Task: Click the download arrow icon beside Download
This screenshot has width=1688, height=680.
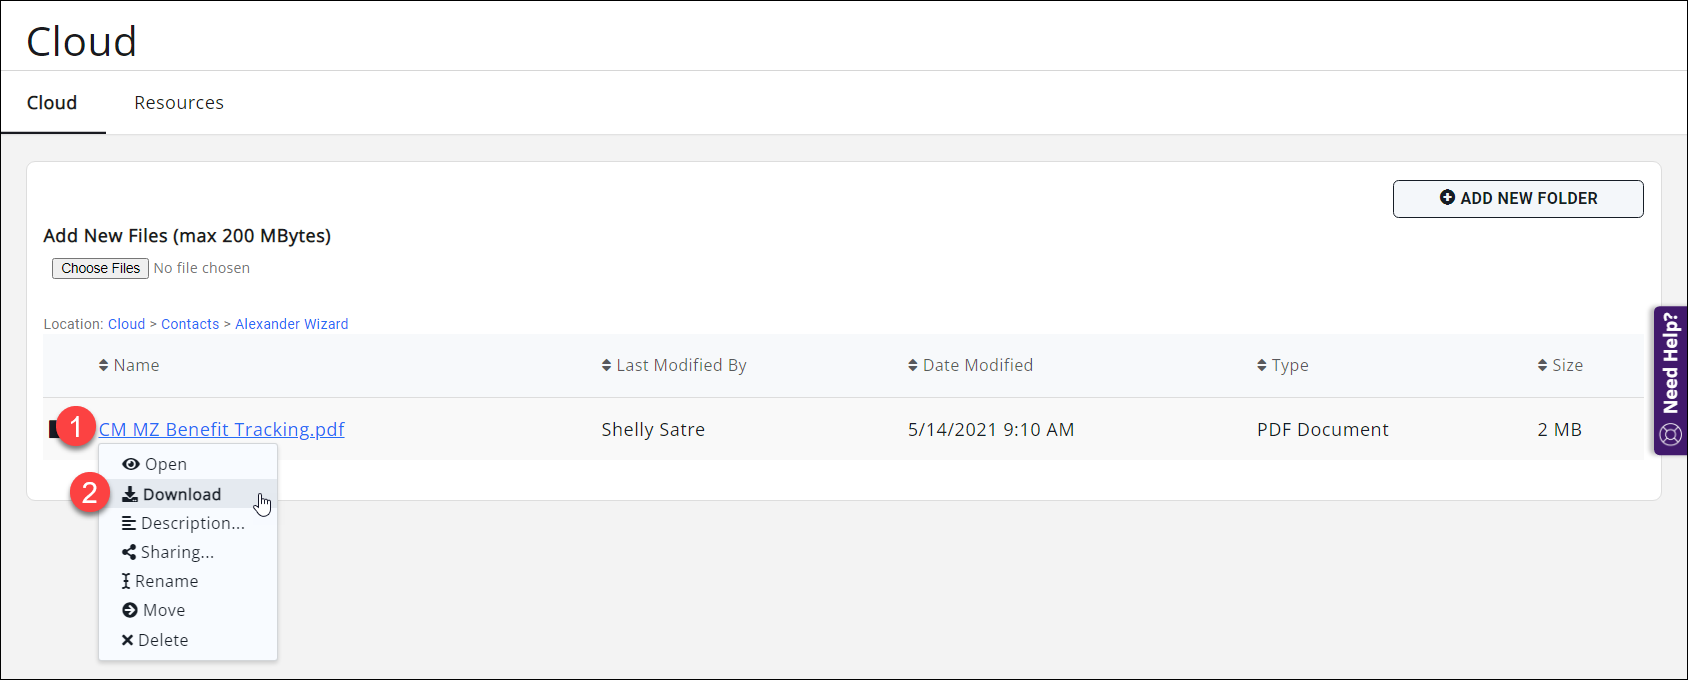Action: (129, 493)
